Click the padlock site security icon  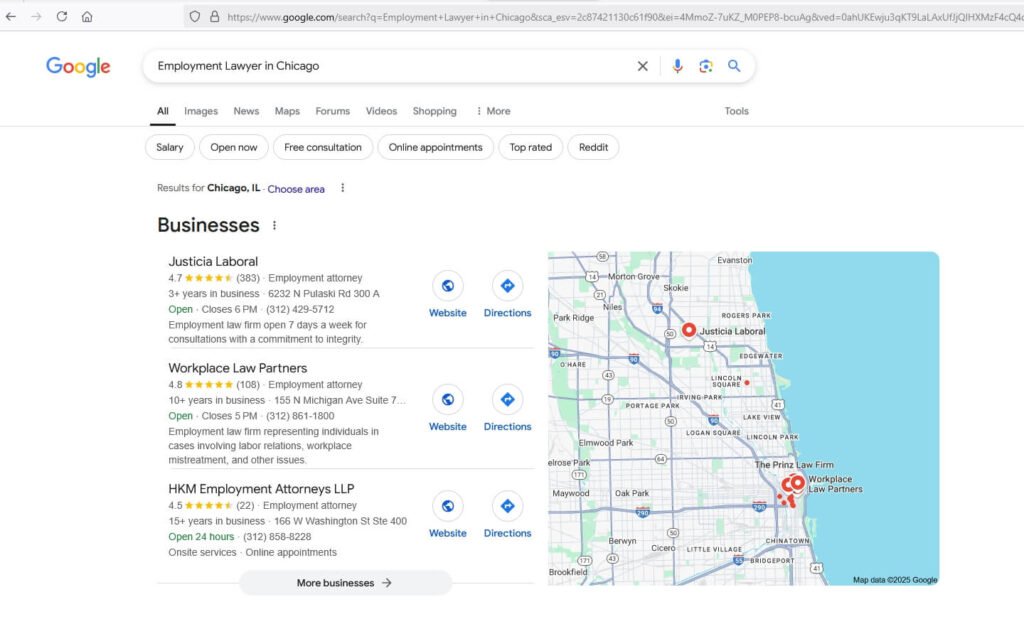click(x=214, y=17)
